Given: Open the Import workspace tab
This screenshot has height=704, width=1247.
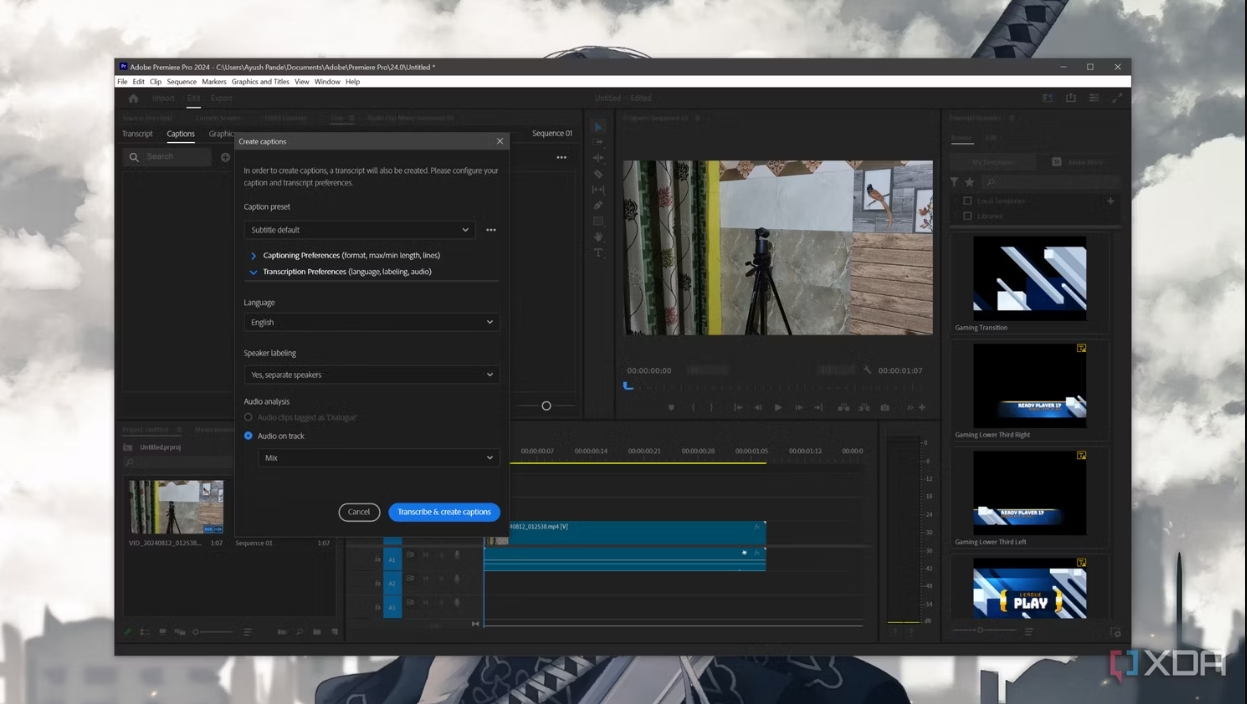Looking at the screenshot, I should coord(163,98).
